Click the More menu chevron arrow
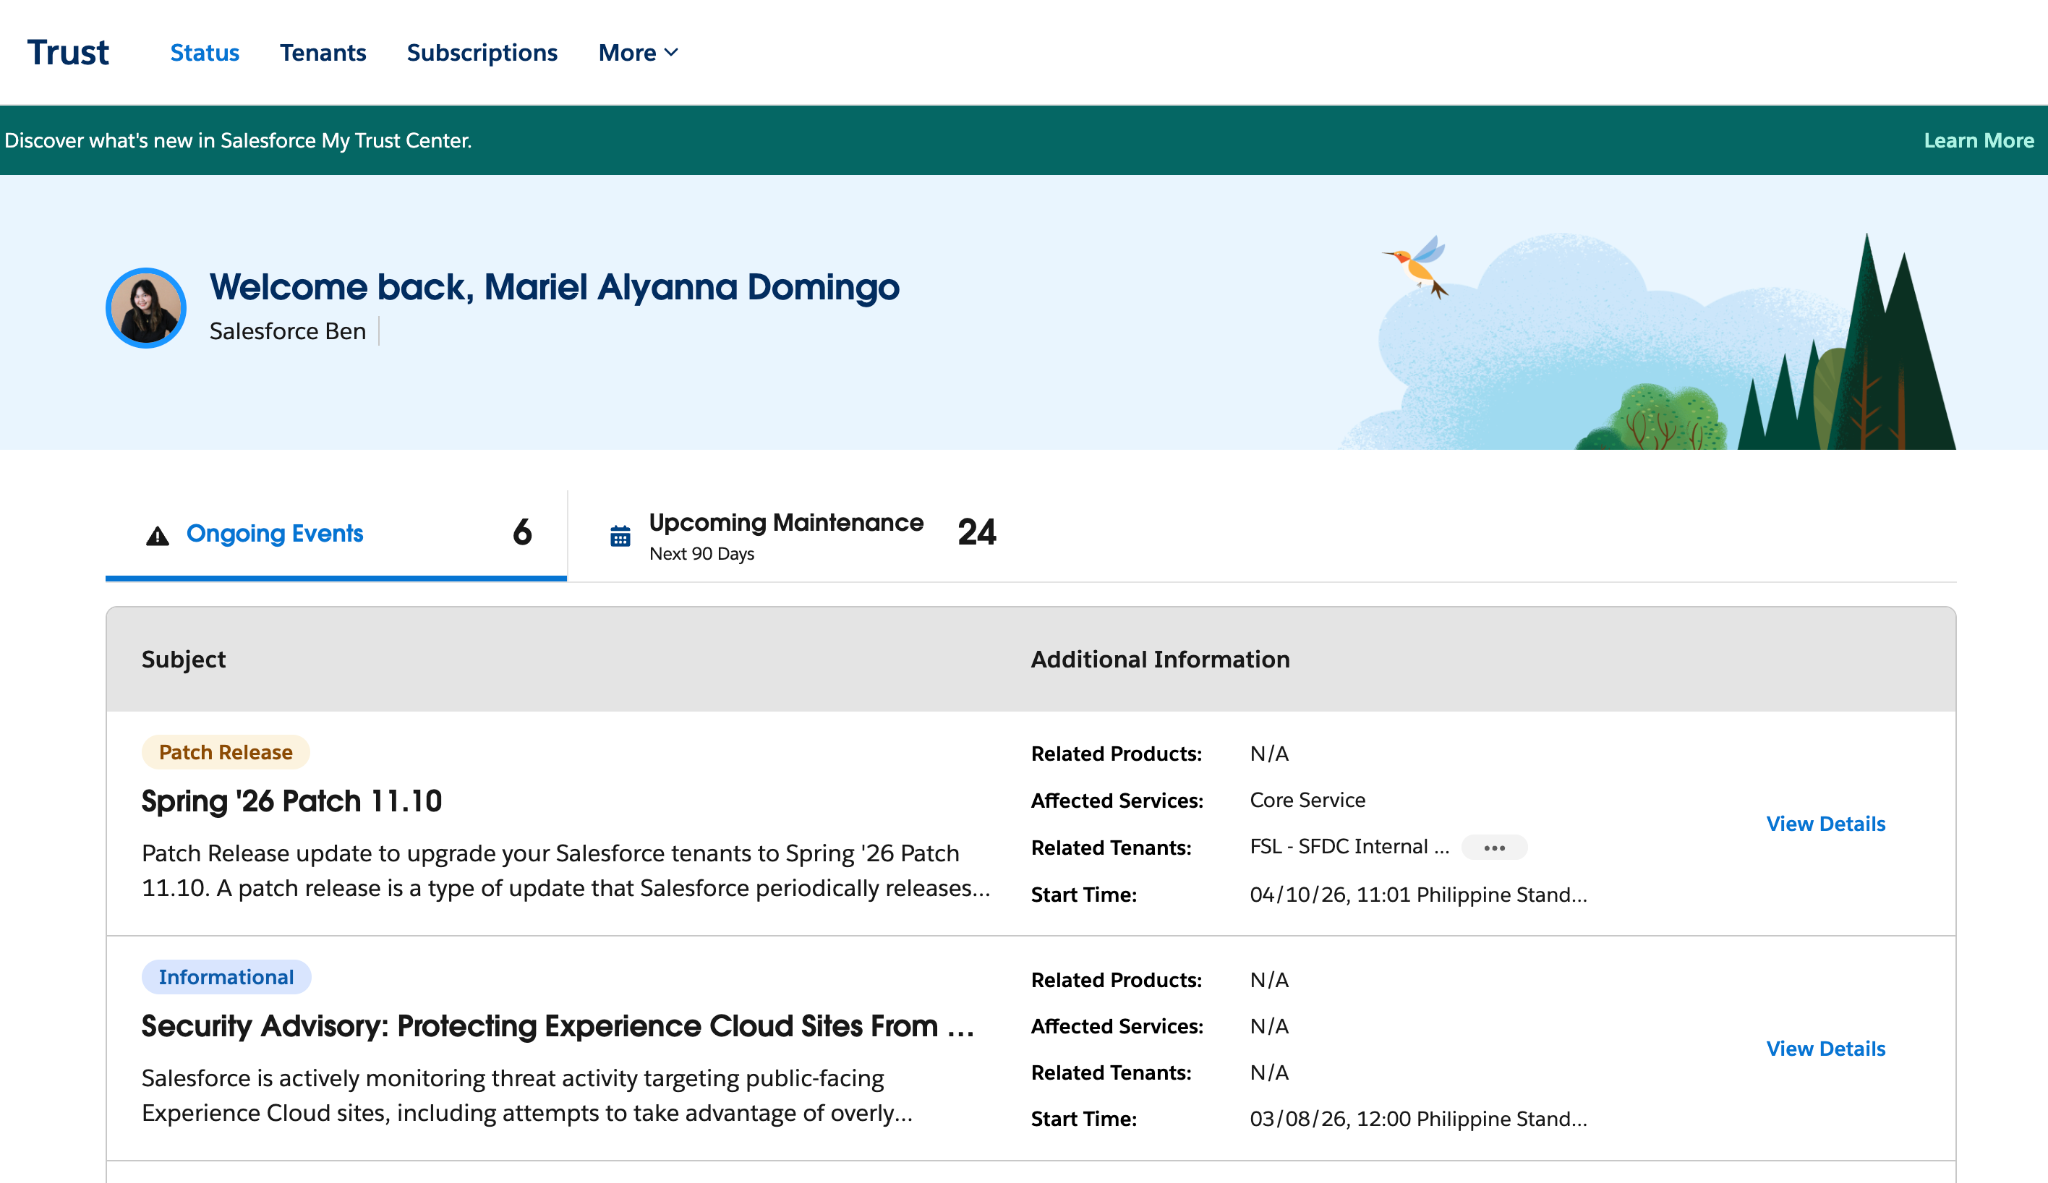Screen dimensions: 2048x1183 671,52
